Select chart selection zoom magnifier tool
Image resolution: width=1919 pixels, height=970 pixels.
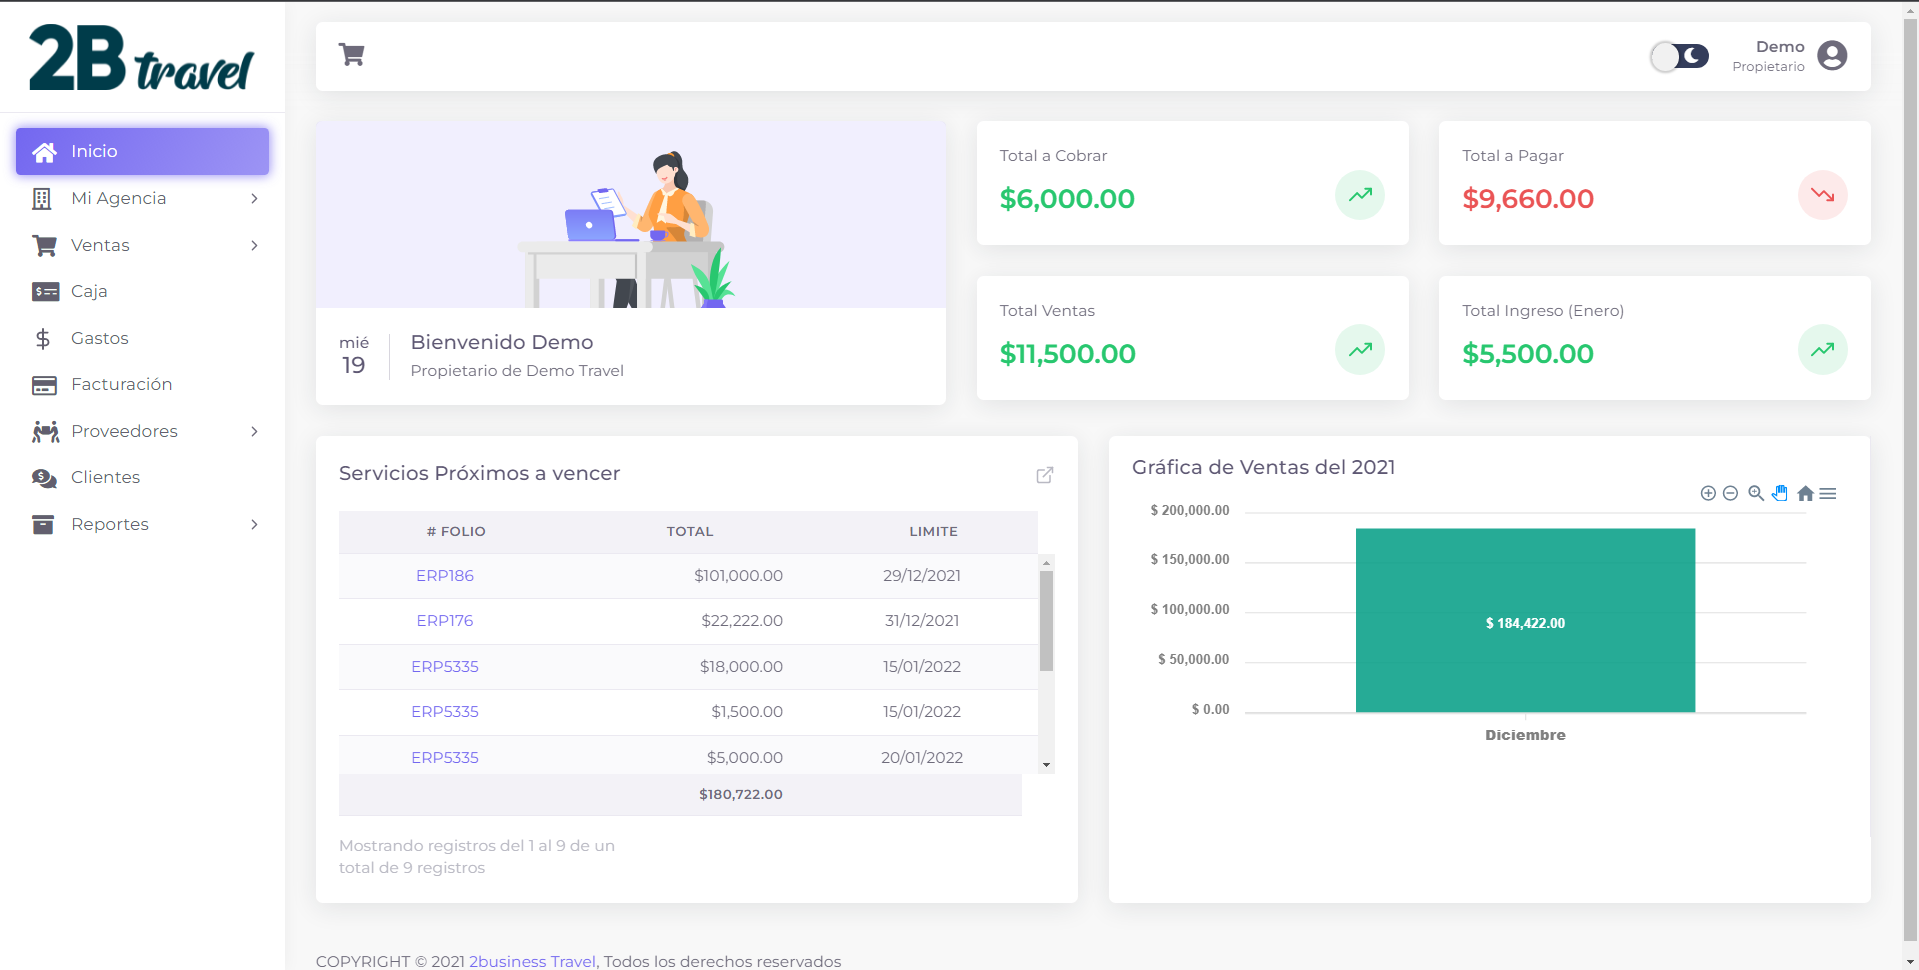click(1756, 493)
